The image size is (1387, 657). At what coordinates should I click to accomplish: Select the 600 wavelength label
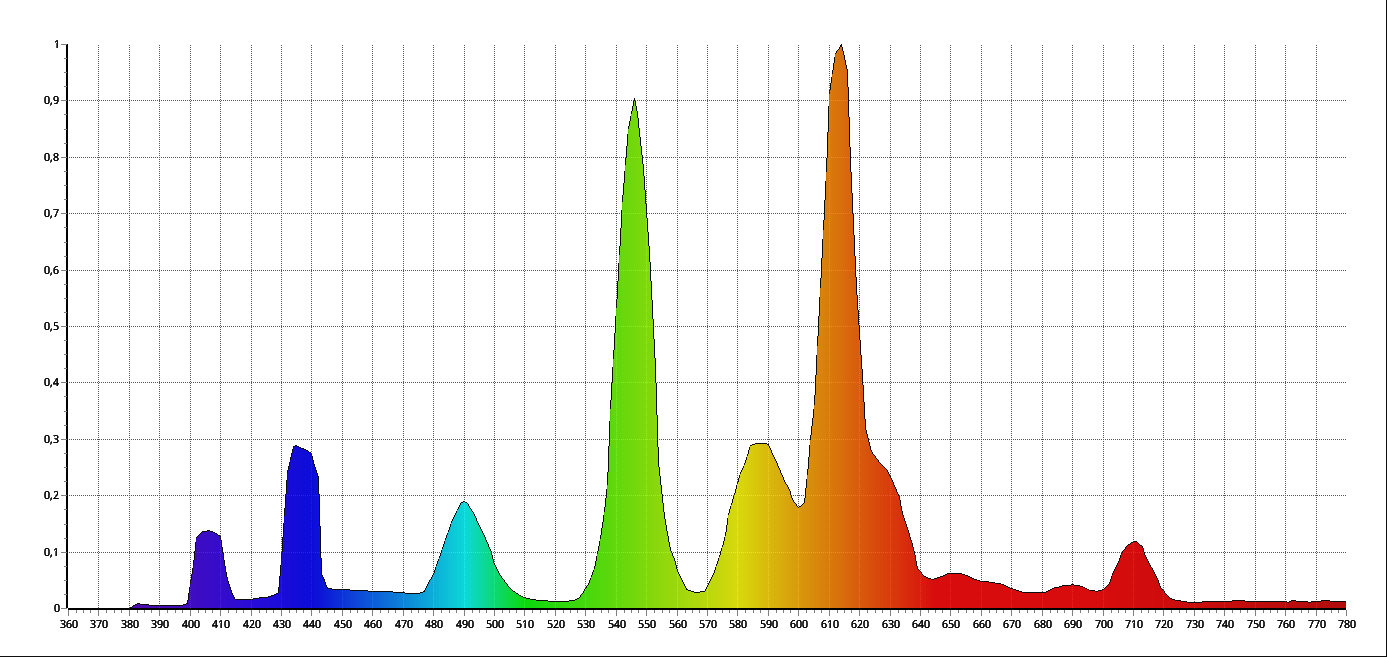[x=799, y=625]
